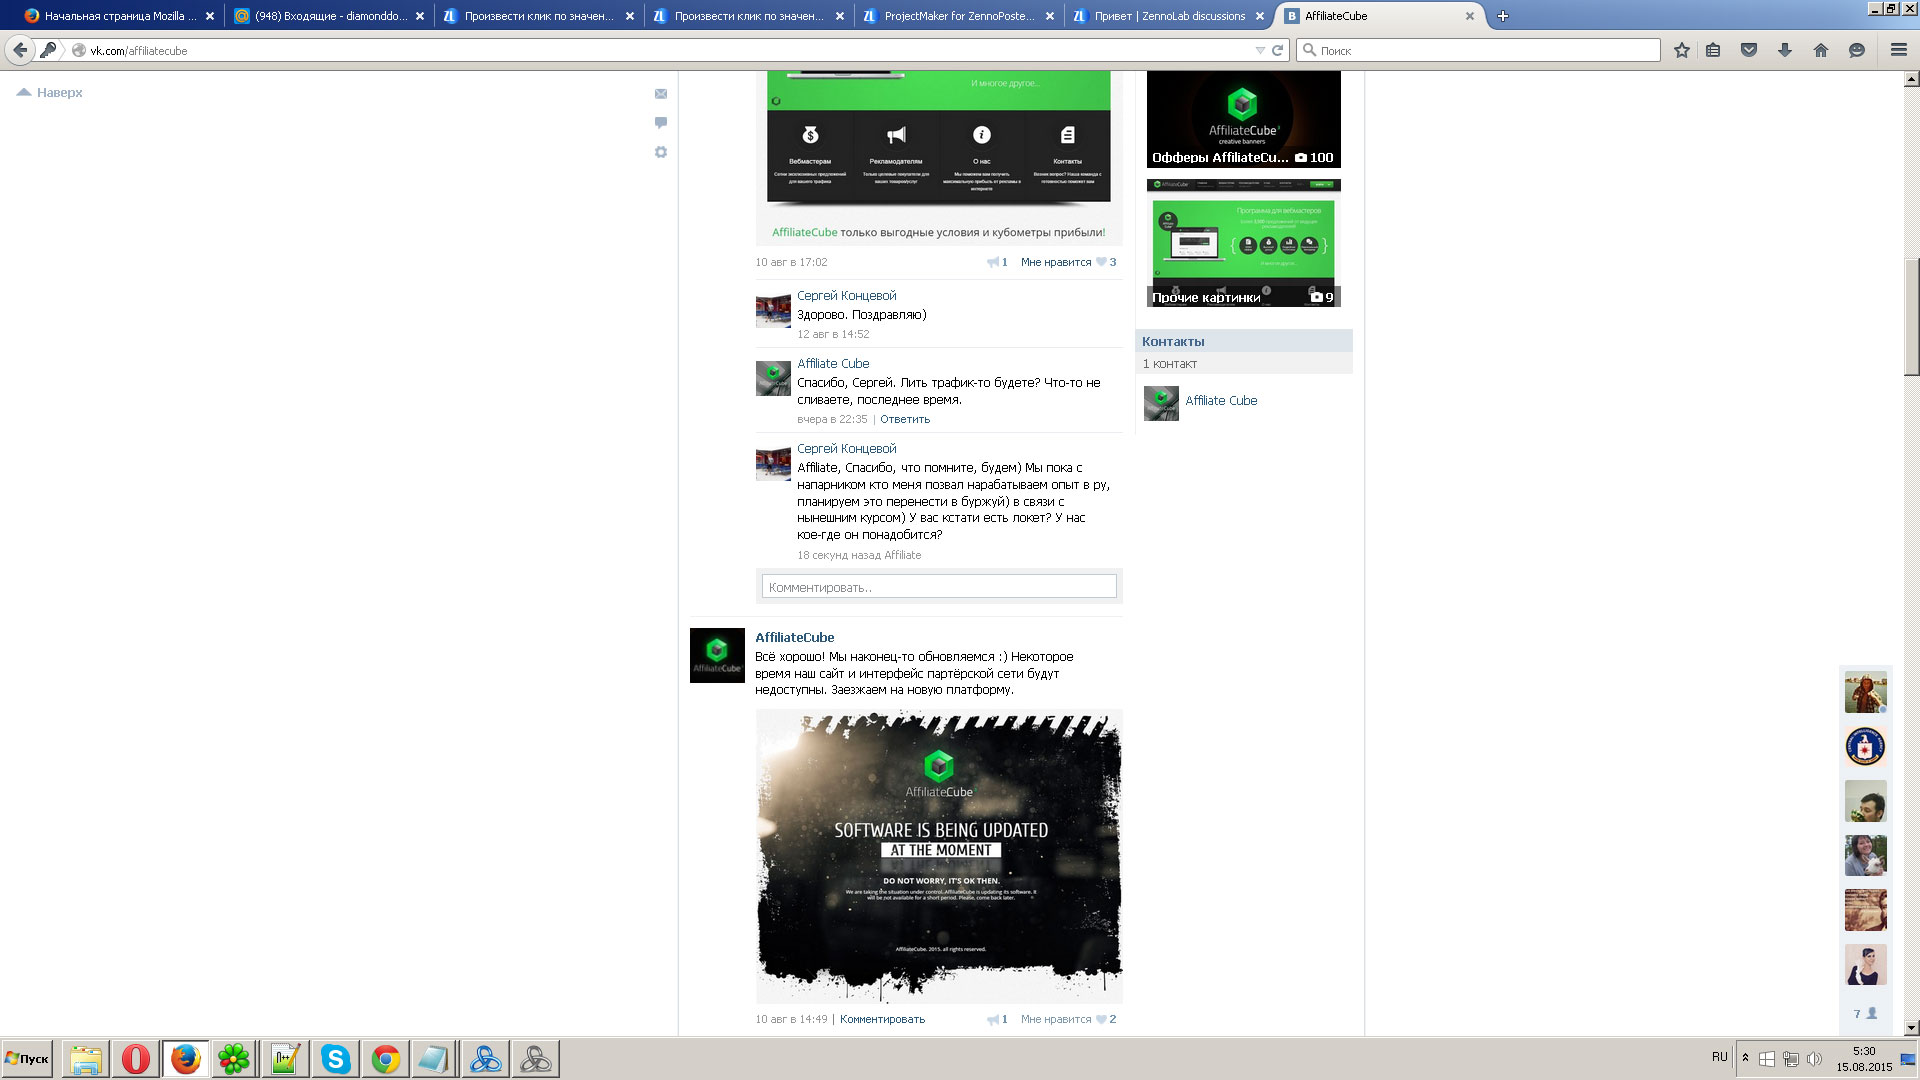This screenshot has width=1920, height=1080.
Task: Switch to Привет | ZennoLab discussions tab
Action: (1170, 16)
